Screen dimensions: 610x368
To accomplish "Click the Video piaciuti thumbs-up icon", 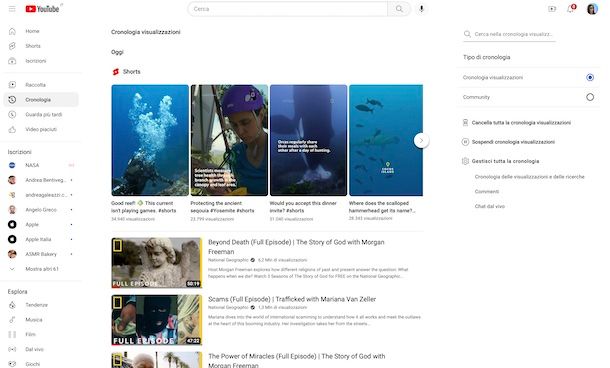I will (x=12, y=129).
